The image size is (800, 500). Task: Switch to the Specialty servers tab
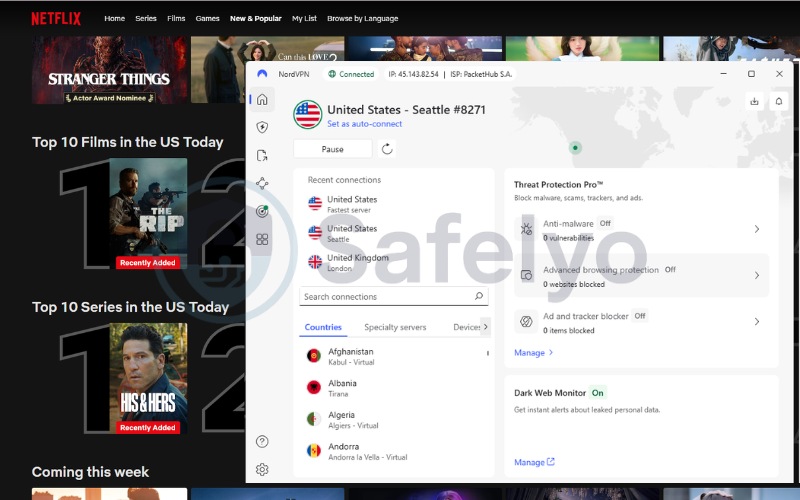tap(395, 327)
